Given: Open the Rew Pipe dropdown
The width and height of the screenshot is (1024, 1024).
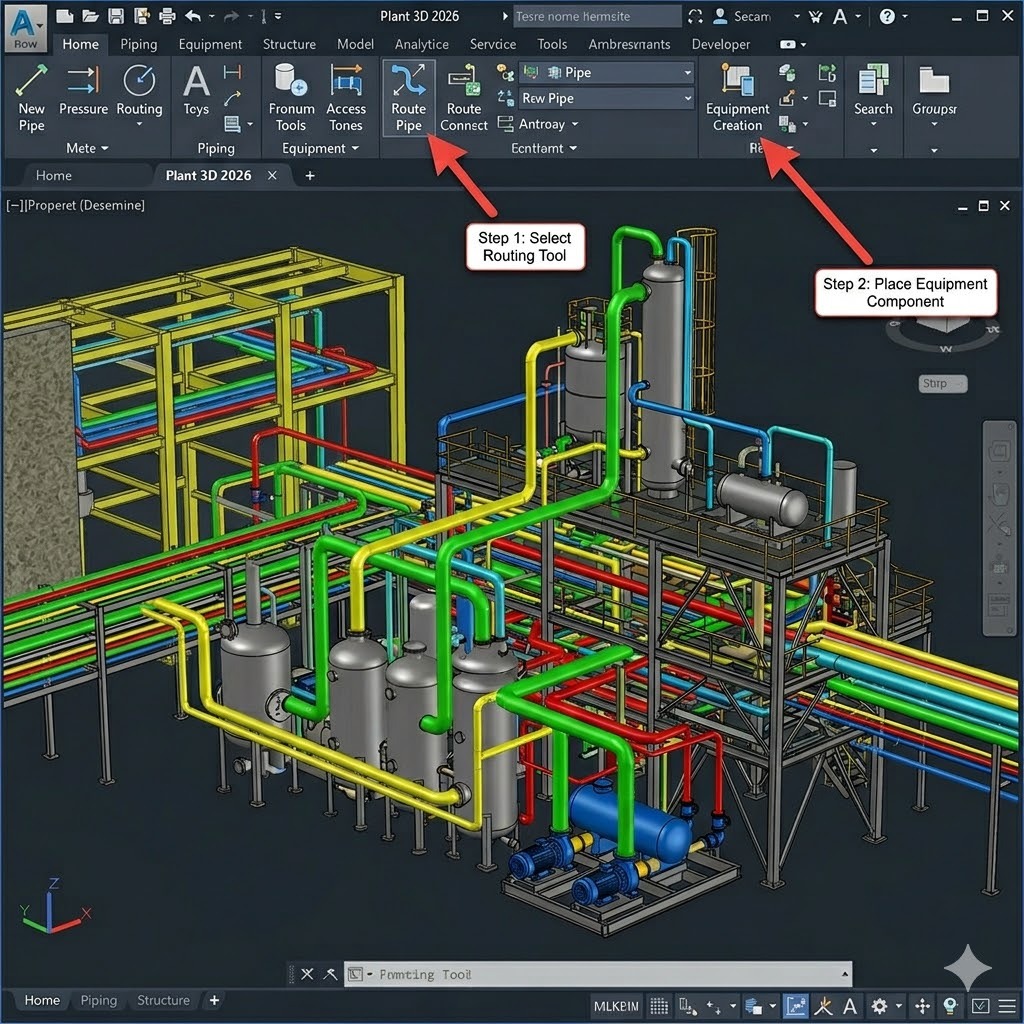Looking at the screenshot, I should (606, 99).
